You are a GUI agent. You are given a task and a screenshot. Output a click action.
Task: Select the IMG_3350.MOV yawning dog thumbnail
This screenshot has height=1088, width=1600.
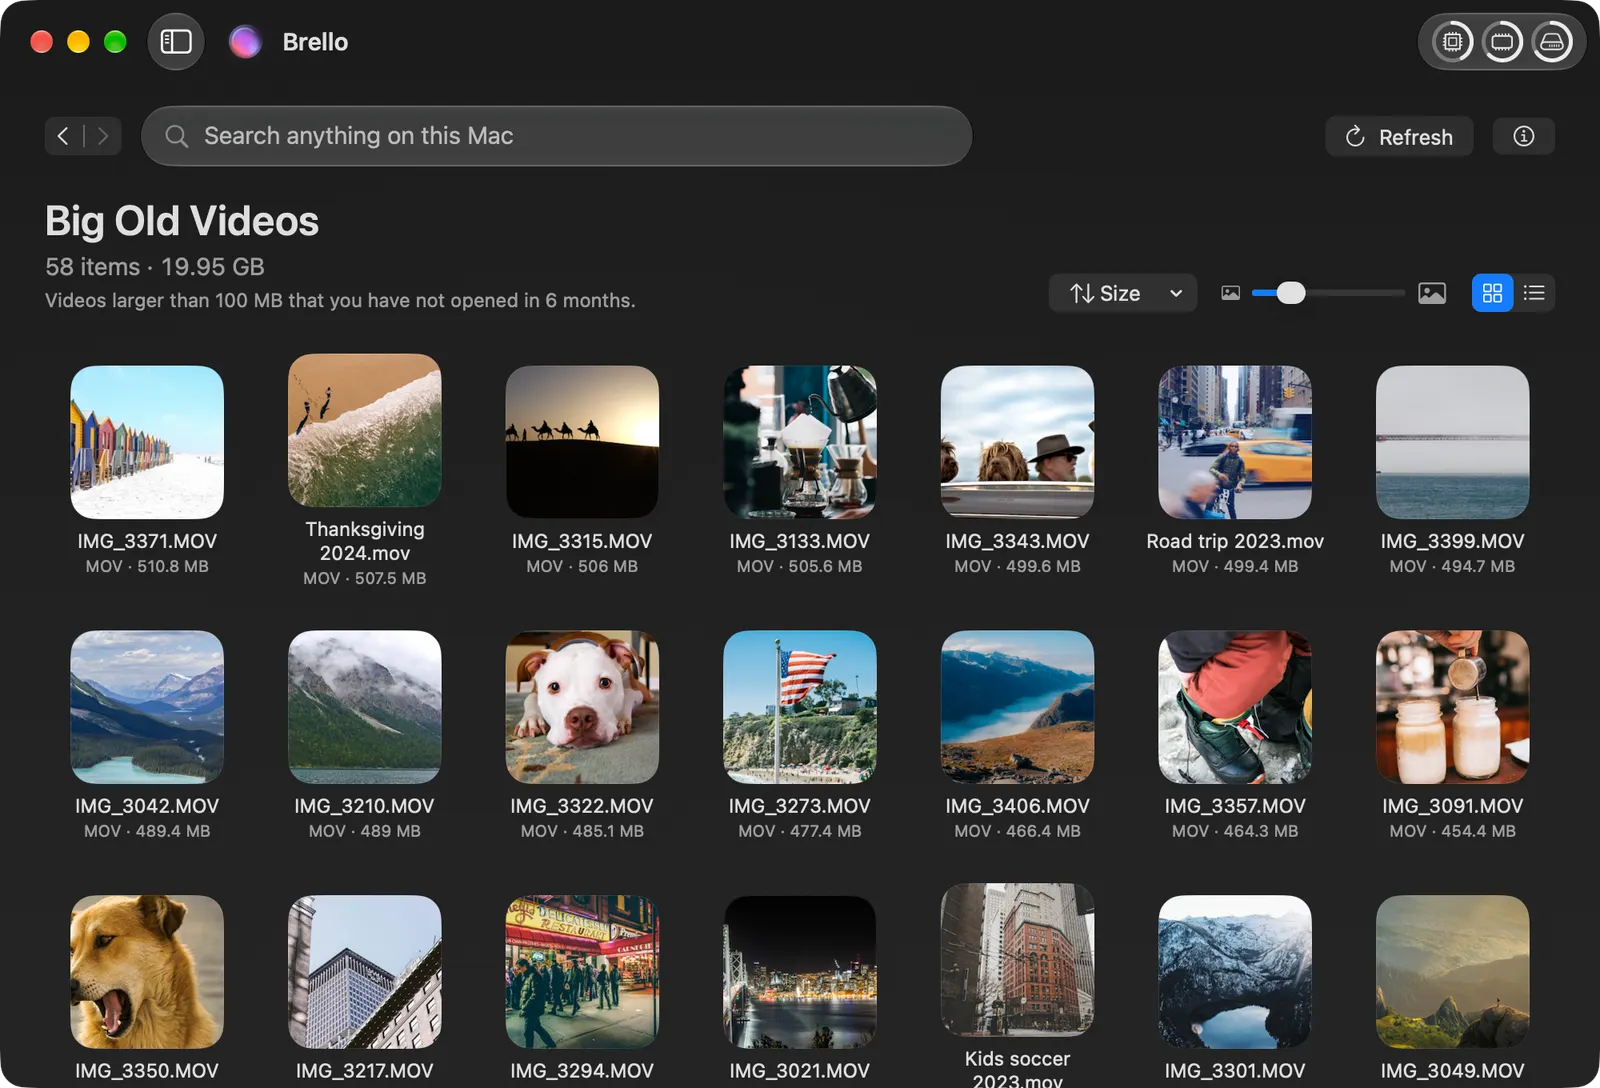pyautogui.click(x=147, y=972)
